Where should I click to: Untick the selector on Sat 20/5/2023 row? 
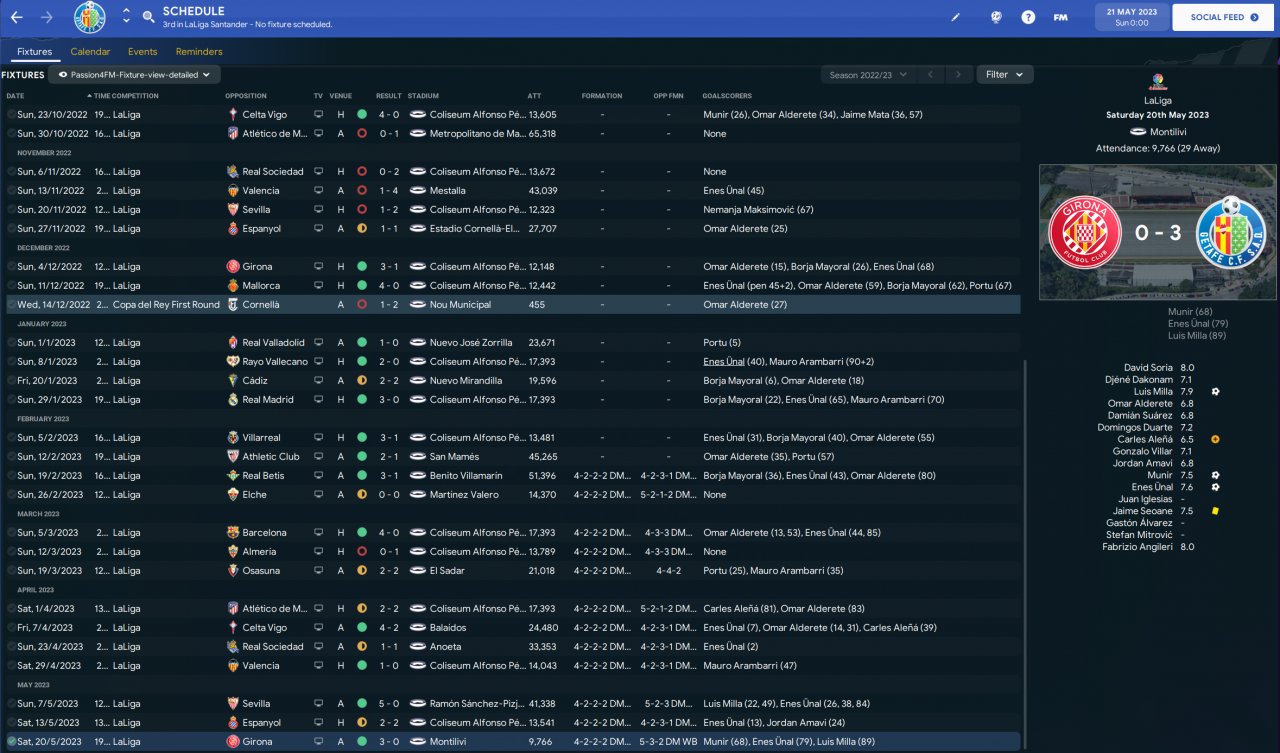[11, 742]
